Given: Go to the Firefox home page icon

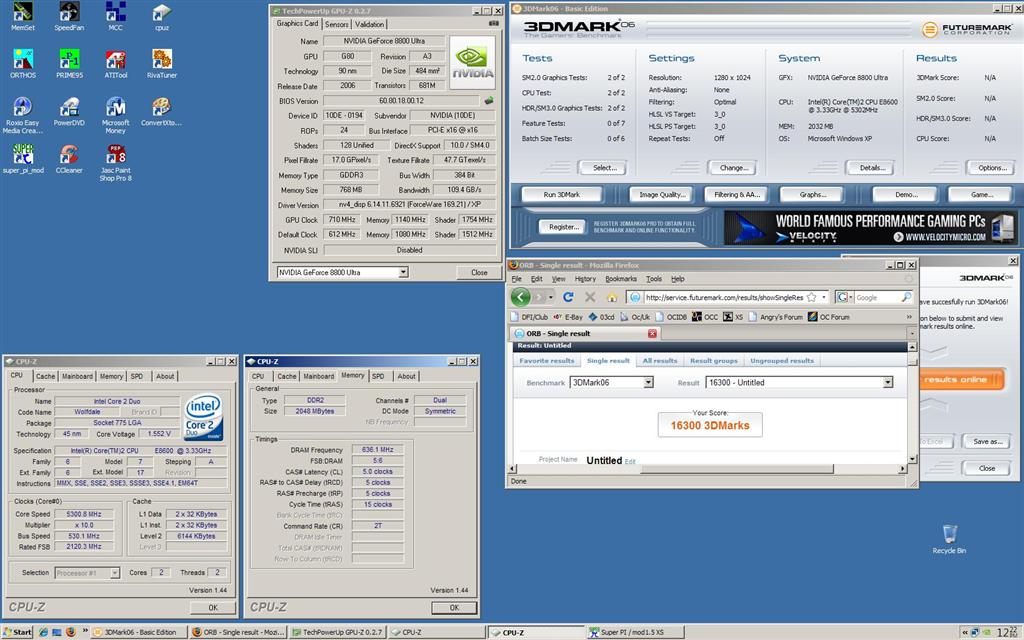Looking at the screenshot, I should coord(612,297).
